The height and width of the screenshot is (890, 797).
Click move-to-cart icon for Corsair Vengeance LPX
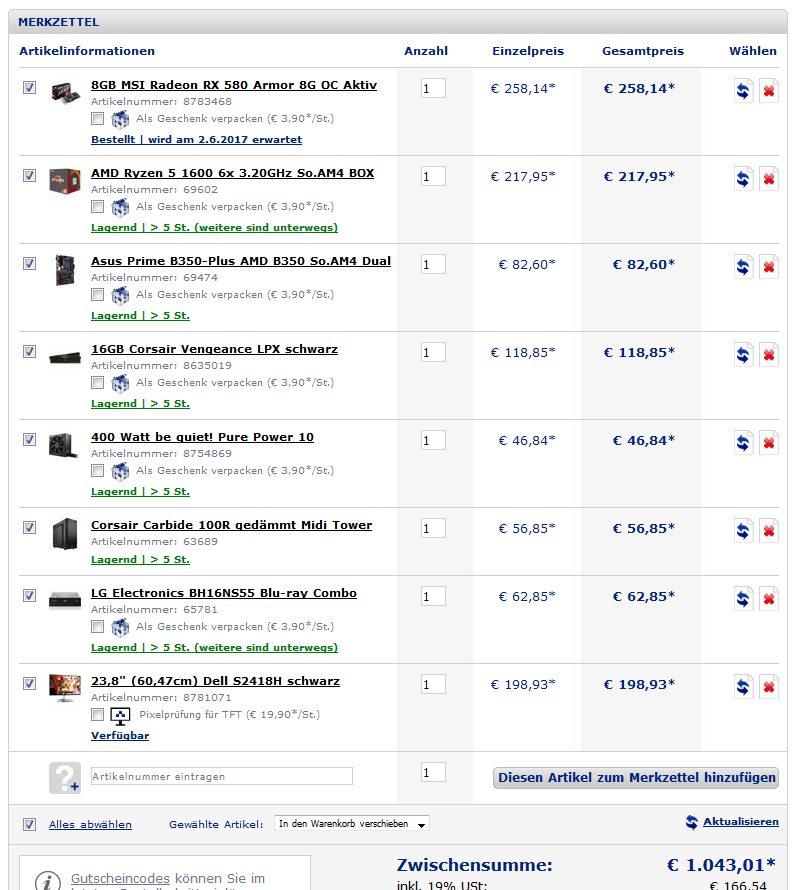[x=743, y=355]
